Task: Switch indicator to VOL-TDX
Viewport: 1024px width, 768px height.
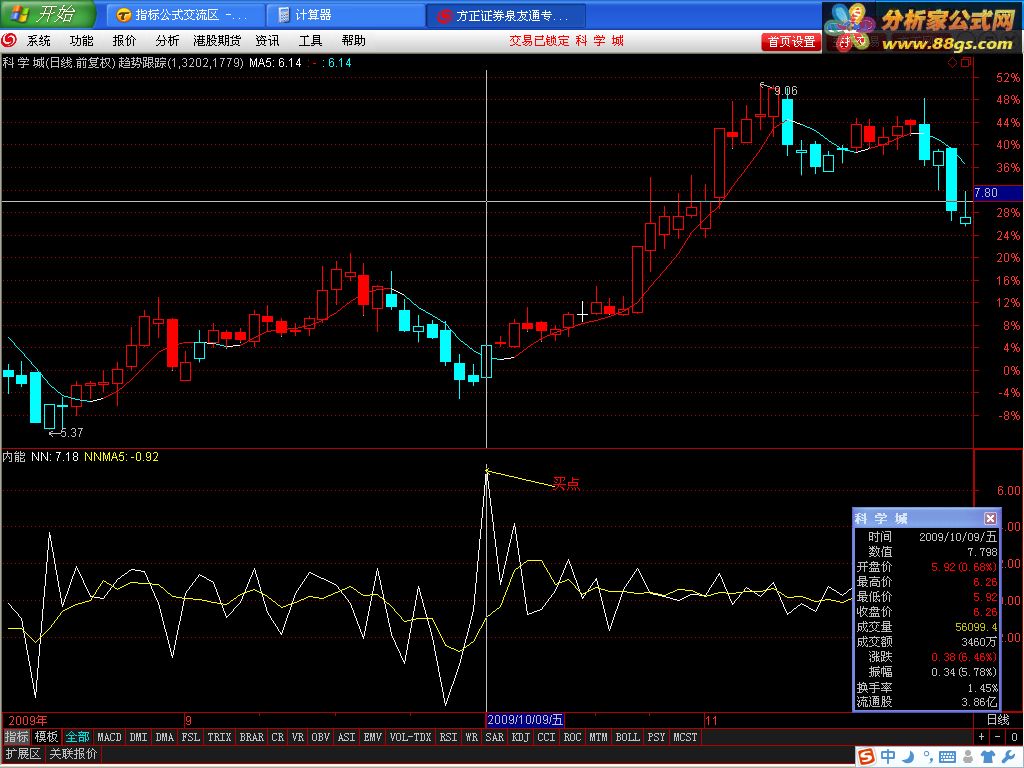Action: click(x=411, y=737)
